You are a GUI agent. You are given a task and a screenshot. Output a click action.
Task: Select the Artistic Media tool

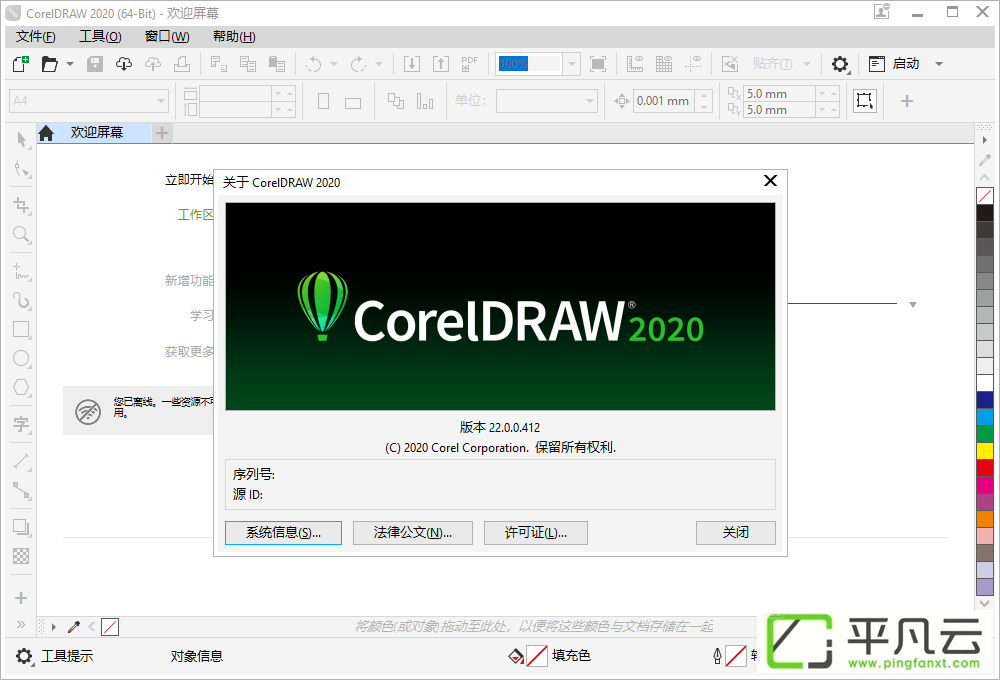21,300
